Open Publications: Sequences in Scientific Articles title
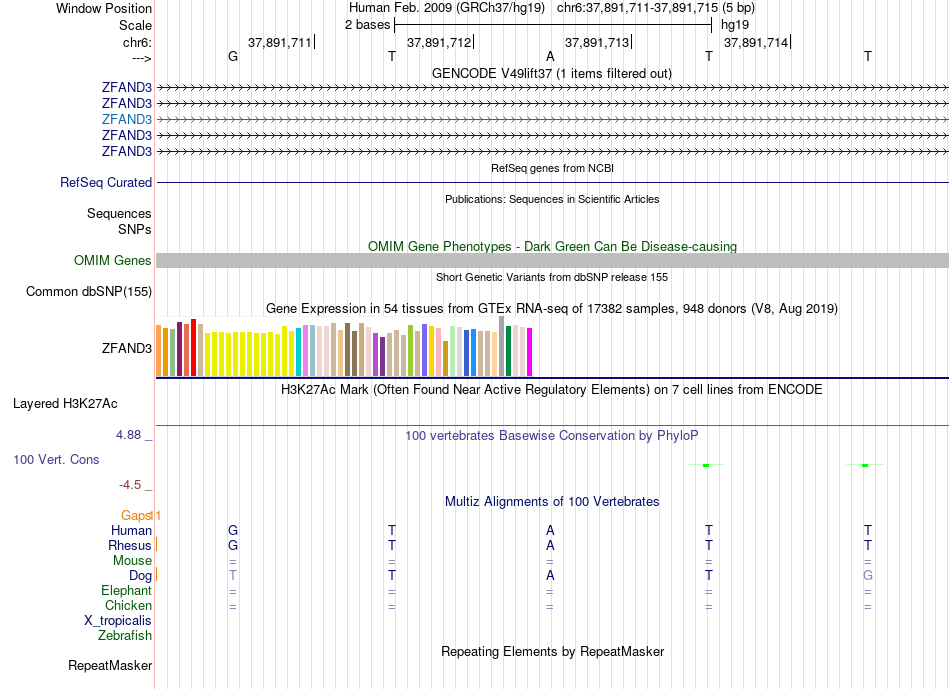Screen dimensions: 950x689 [552, 199]
